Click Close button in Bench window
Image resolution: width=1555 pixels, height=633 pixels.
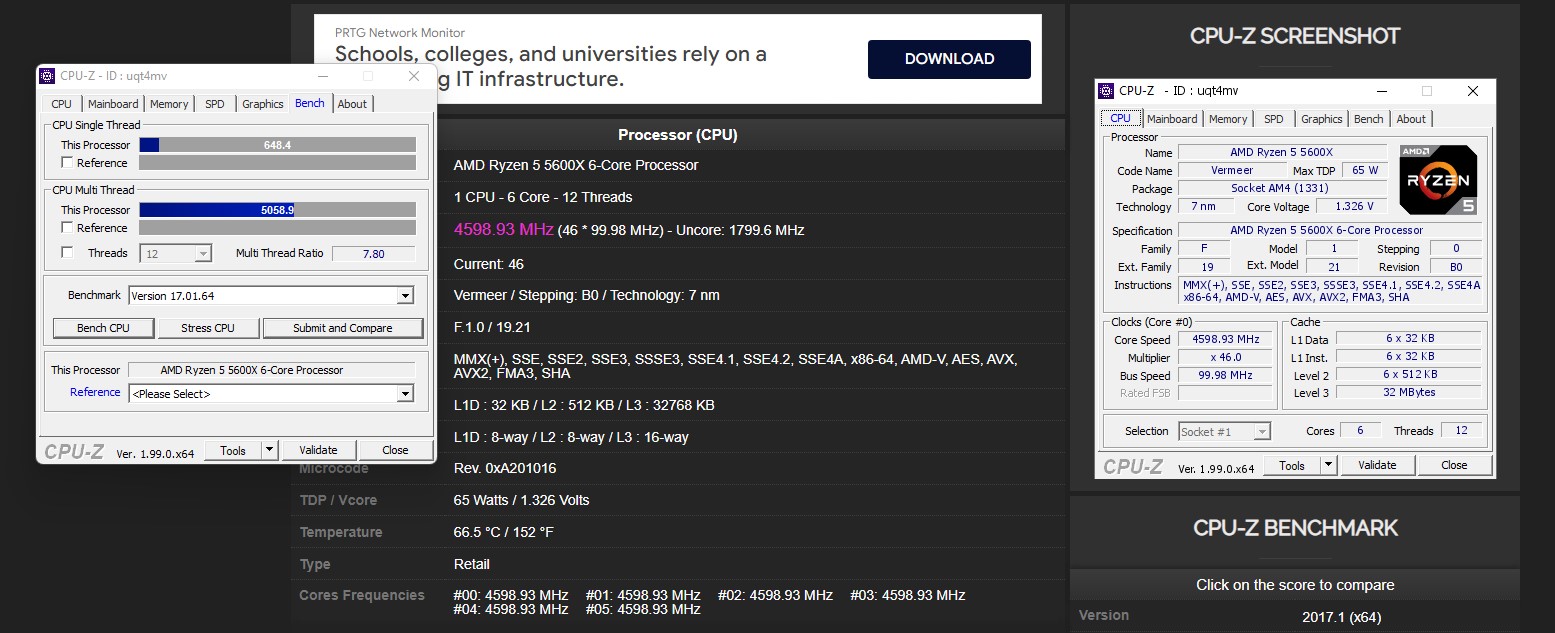point(395,450)
